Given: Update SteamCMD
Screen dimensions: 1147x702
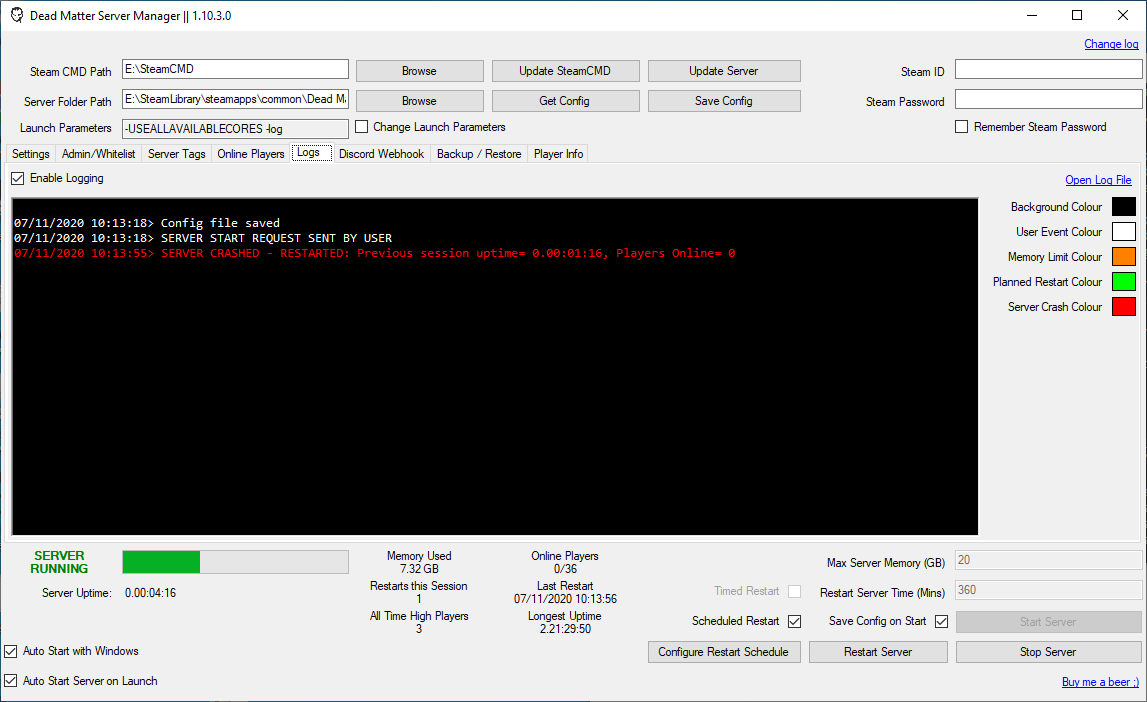Looking at the screenshot, I should point(565,70).
